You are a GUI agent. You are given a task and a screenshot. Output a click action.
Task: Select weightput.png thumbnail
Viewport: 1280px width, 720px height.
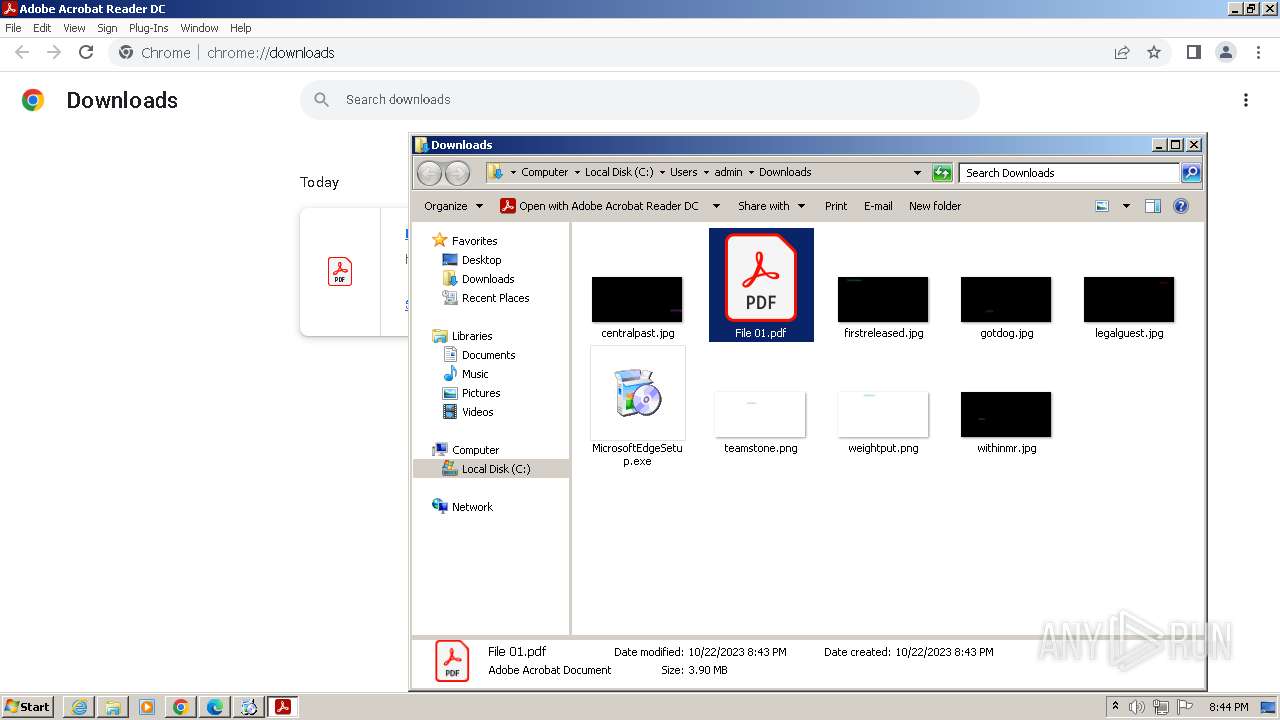point(883,414)
